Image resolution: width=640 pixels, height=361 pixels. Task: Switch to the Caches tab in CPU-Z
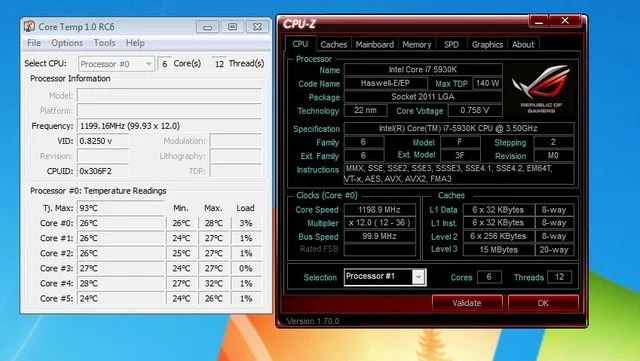tap(333, 44)
